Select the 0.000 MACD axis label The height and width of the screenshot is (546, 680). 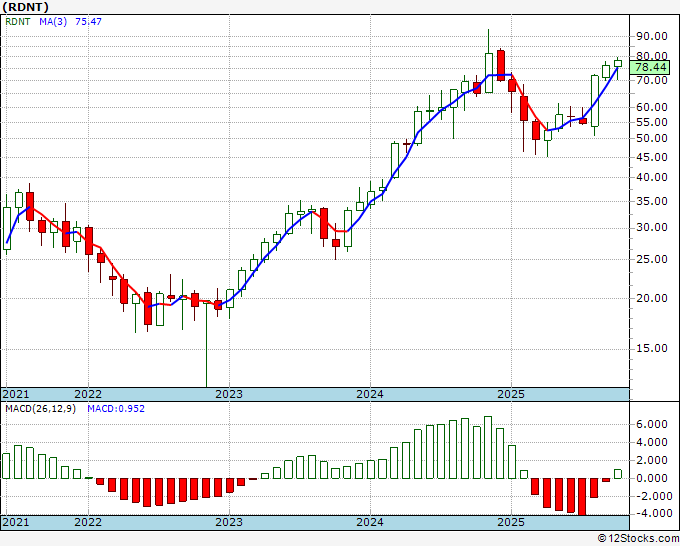tap(651, 478)
